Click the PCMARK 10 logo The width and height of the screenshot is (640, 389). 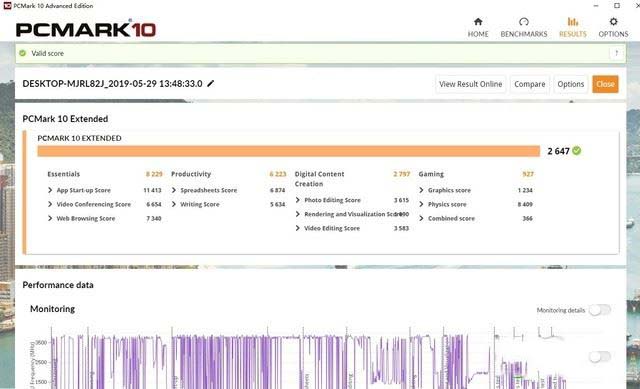coord(86,29)
